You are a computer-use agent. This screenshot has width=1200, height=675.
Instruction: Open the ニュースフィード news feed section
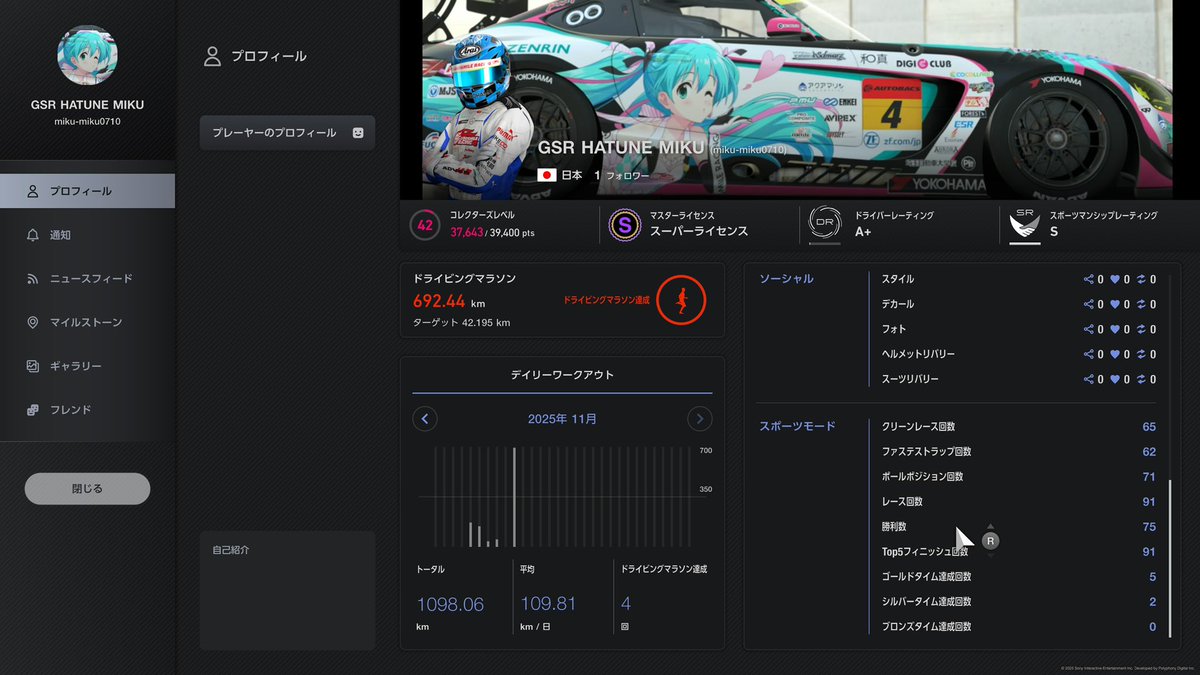tap(87, 278)
